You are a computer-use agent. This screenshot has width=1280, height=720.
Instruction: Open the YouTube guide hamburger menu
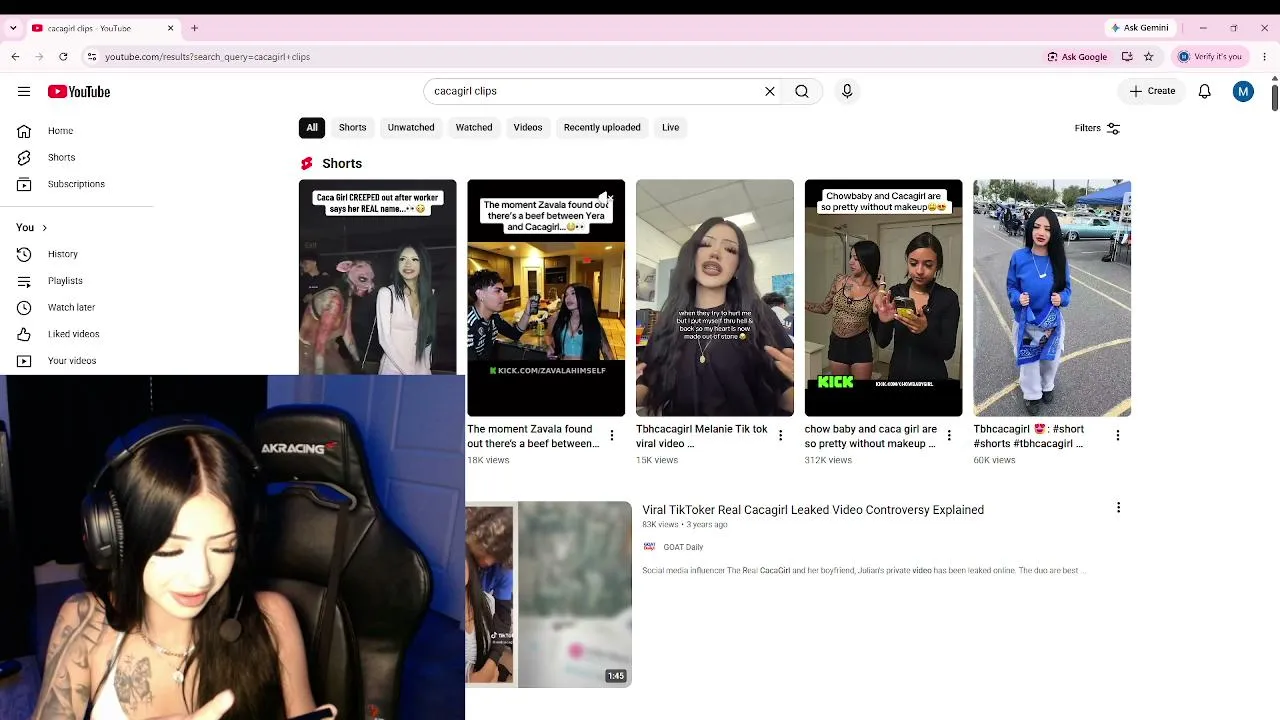[24, 91]
